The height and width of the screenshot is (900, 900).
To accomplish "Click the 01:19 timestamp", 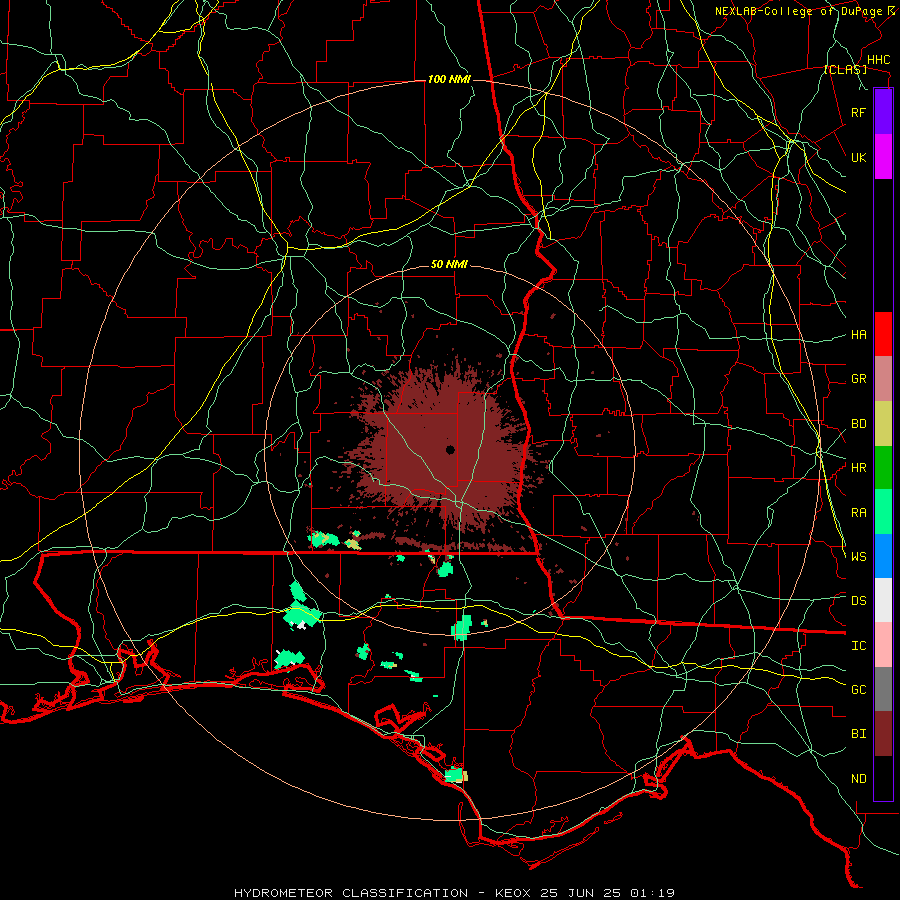I will coord(651,893).
